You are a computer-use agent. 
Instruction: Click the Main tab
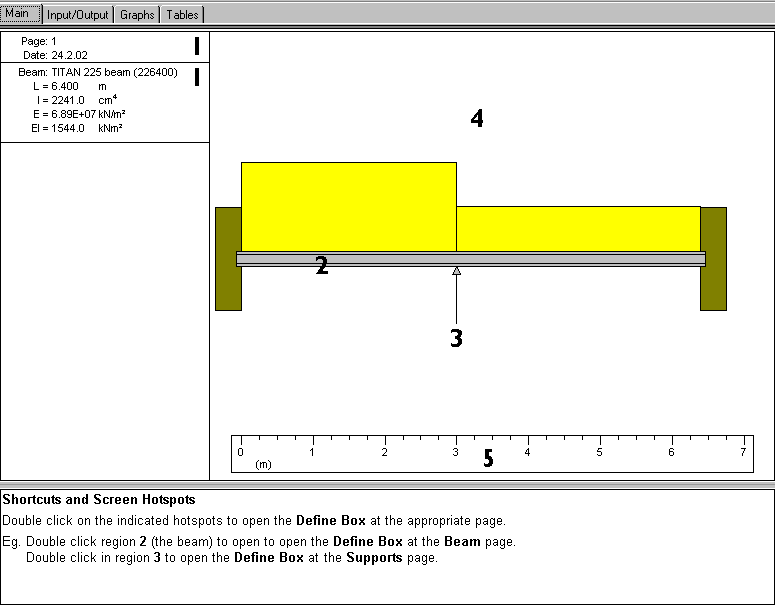point(21,14)
